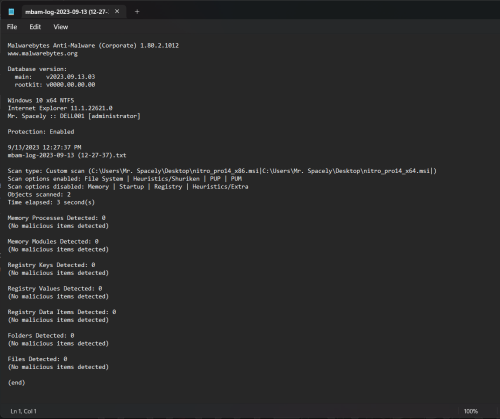Click the Windows 10 x64 NTFS line
The image size is (500, 419).
pyautogui.click(x=41, y=100)
